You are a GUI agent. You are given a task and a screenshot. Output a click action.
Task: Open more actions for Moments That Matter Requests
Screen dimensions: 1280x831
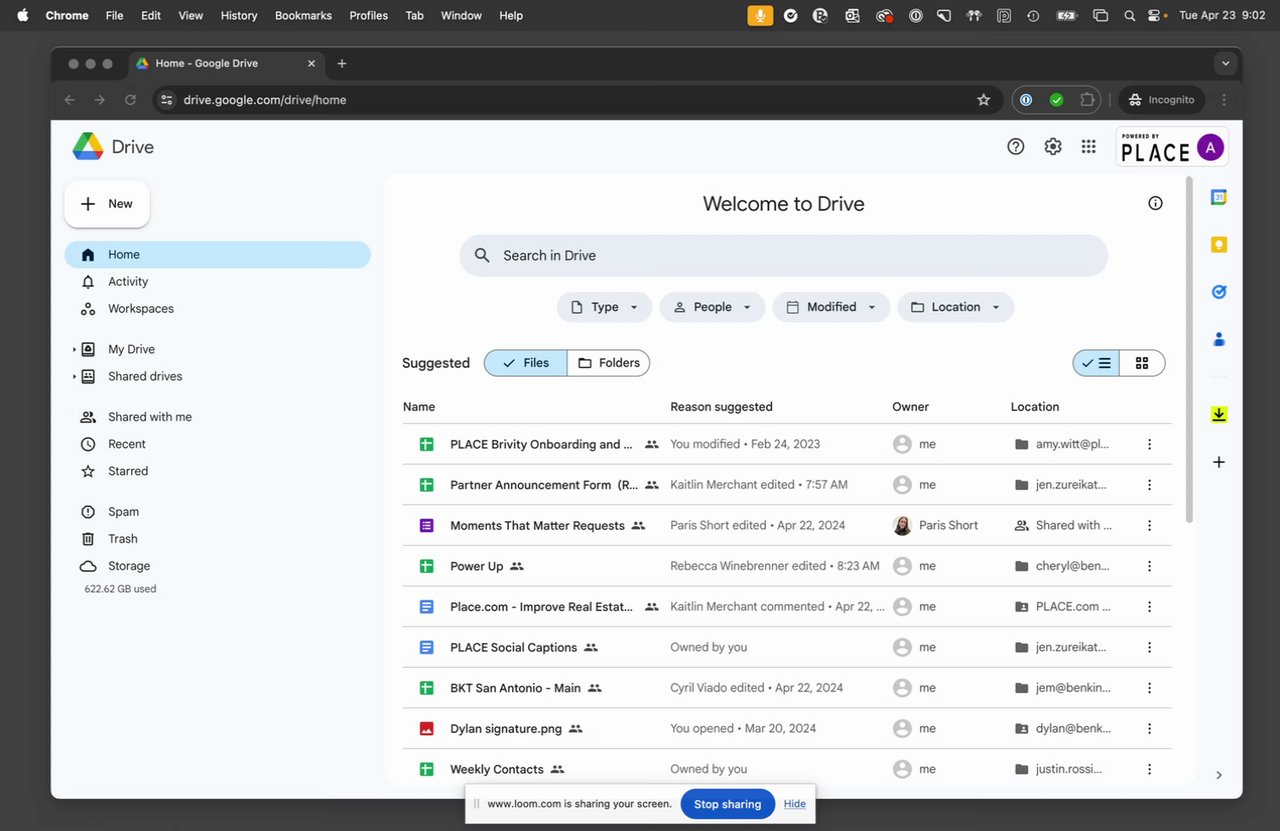coord(1150,525)
